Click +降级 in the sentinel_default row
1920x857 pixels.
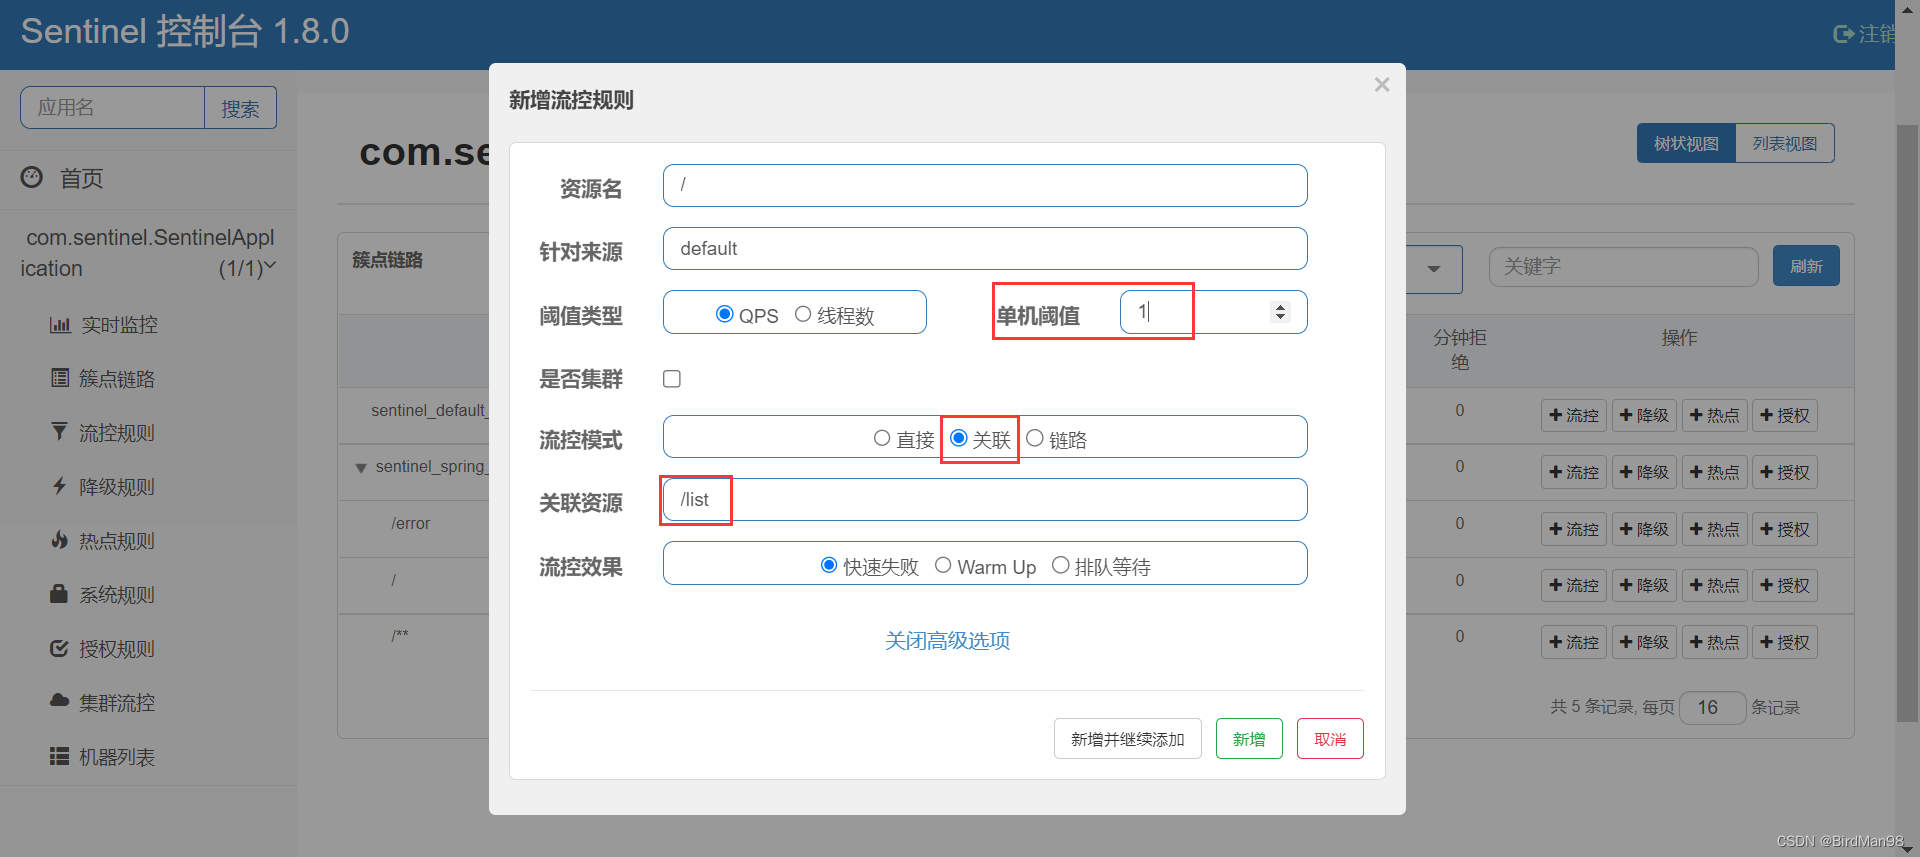[1644, 415]
